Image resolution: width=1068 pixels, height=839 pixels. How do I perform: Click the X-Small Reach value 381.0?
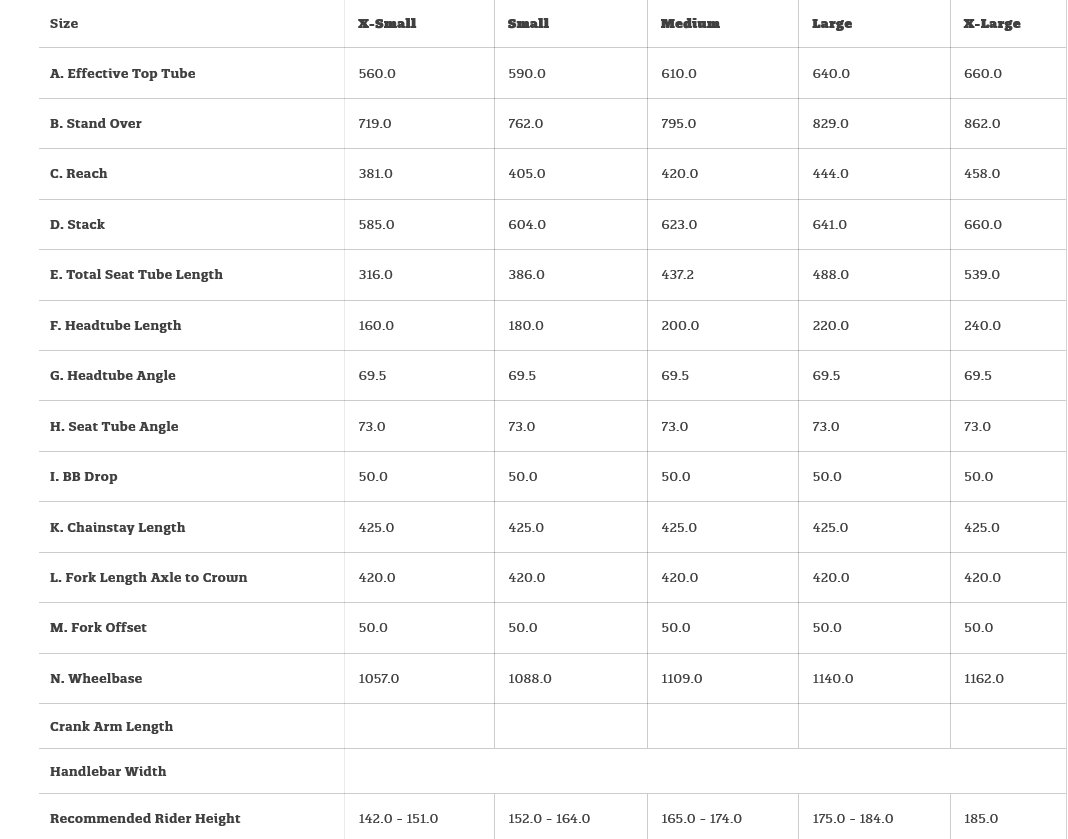[x=376, y=174]
